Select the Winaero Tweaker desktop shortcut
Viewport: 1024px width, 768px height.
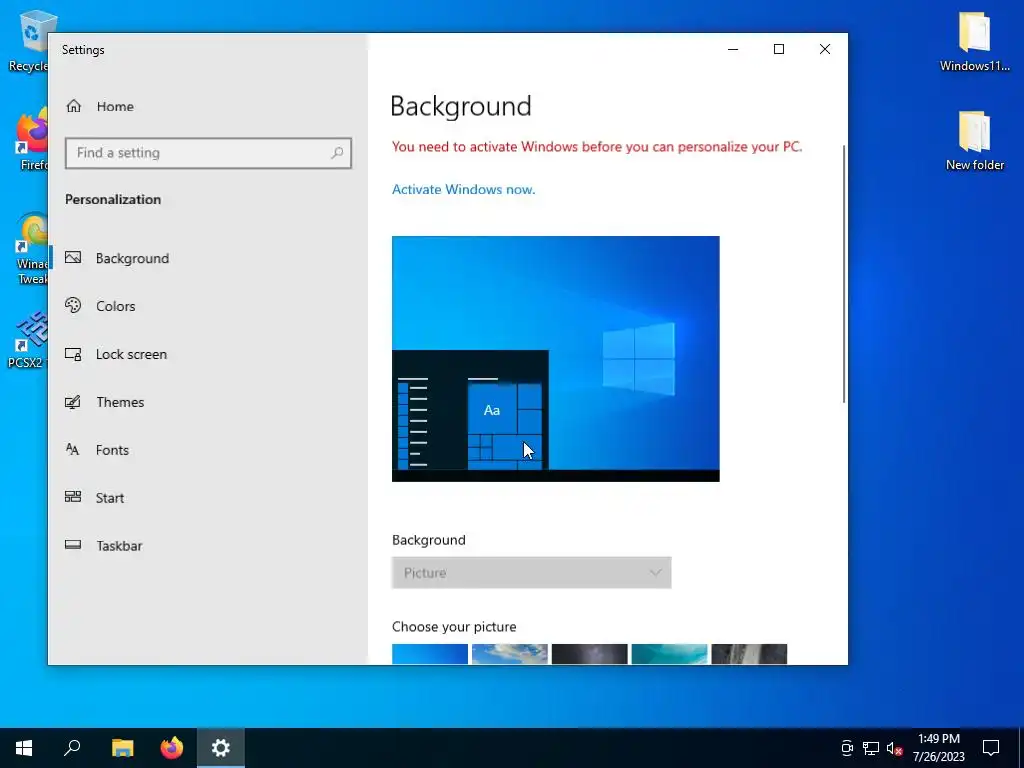[31, 248]
